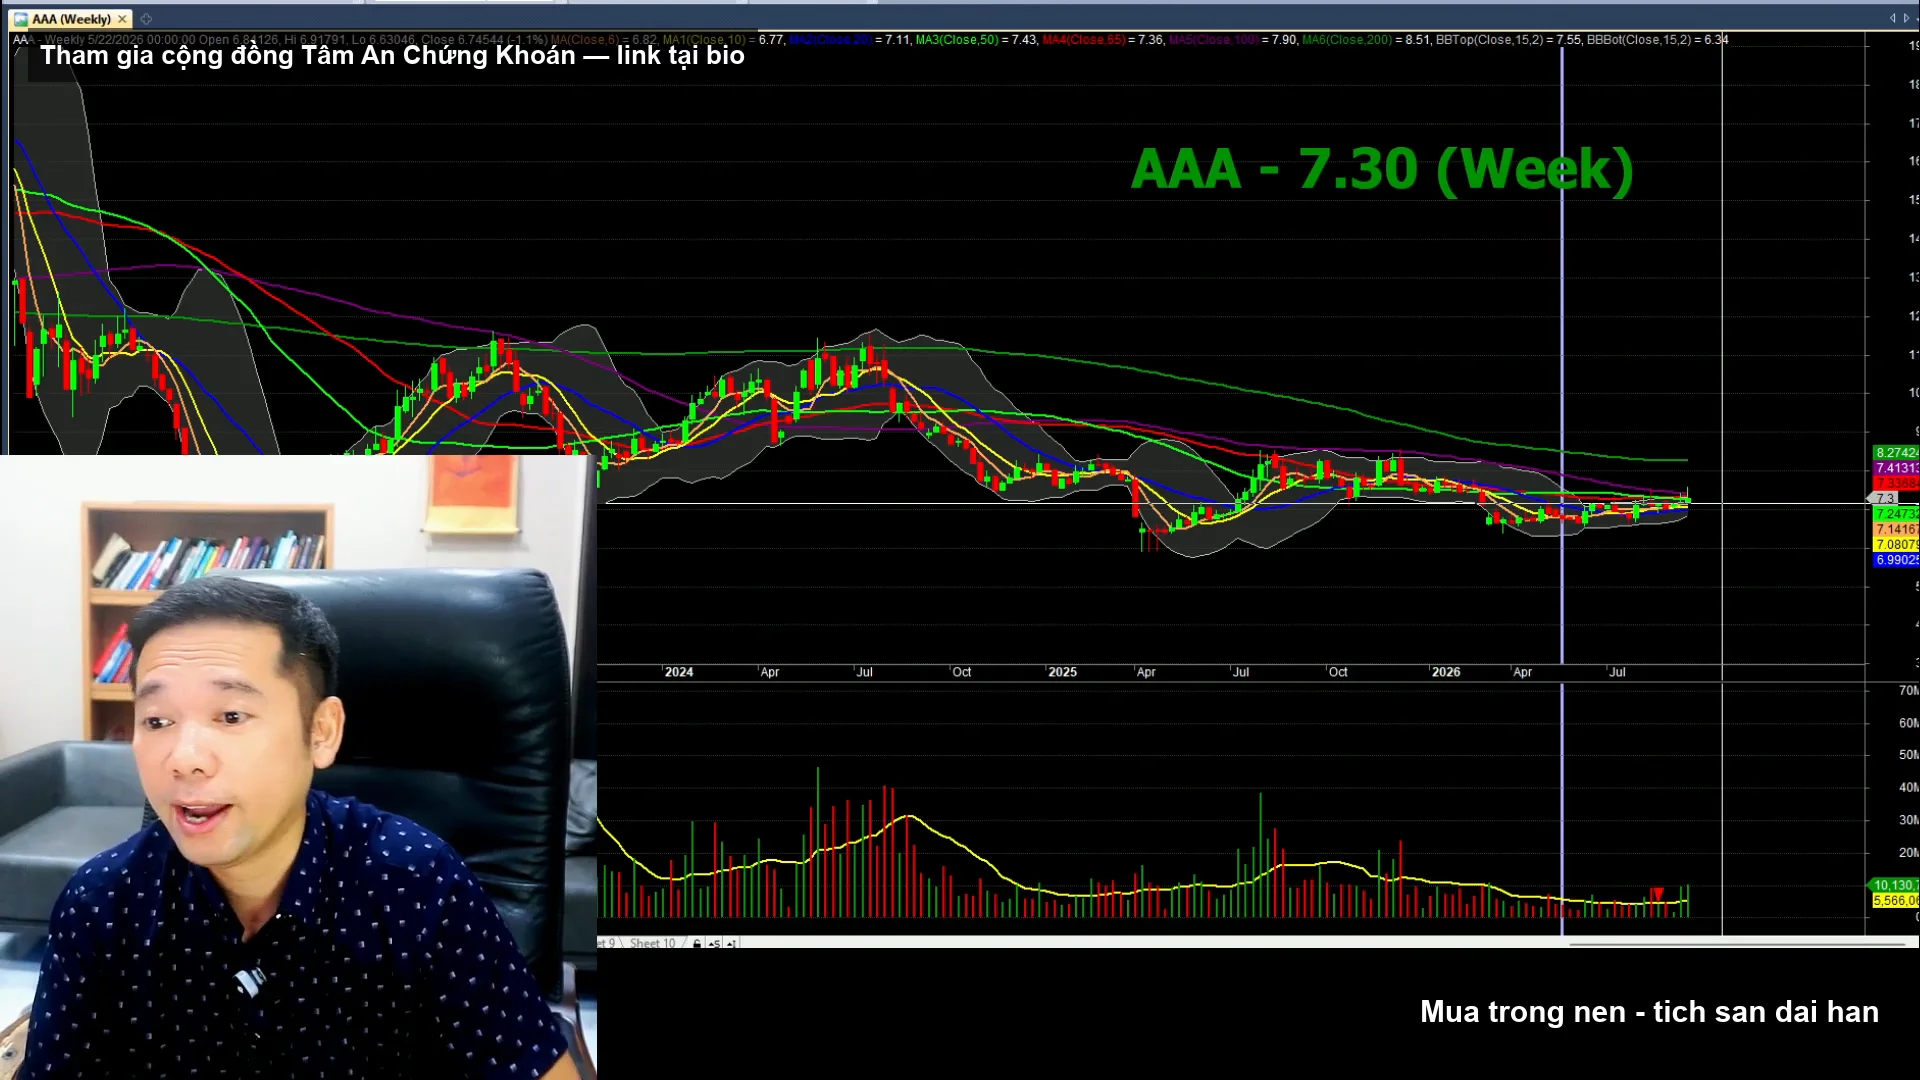Click the 7.4131 purple price label

point(1896,468)
